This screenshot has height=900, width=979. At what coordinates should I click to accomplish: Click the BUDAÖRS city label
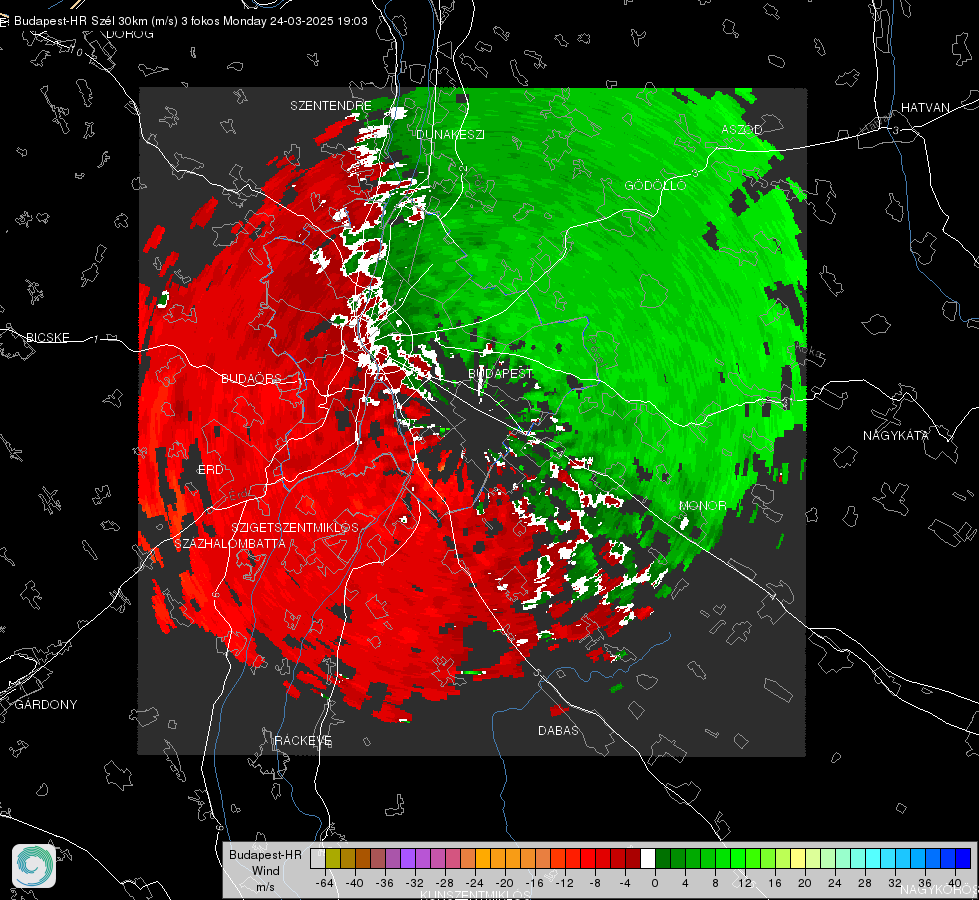click(x=252, y=378)
